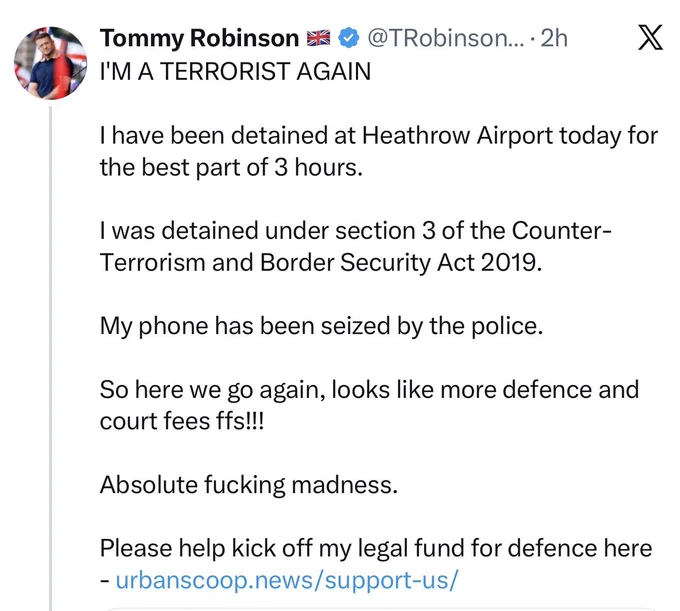
Task: Follow the urbanscoop.news/support-us/ link
Action: click(287, 580)
